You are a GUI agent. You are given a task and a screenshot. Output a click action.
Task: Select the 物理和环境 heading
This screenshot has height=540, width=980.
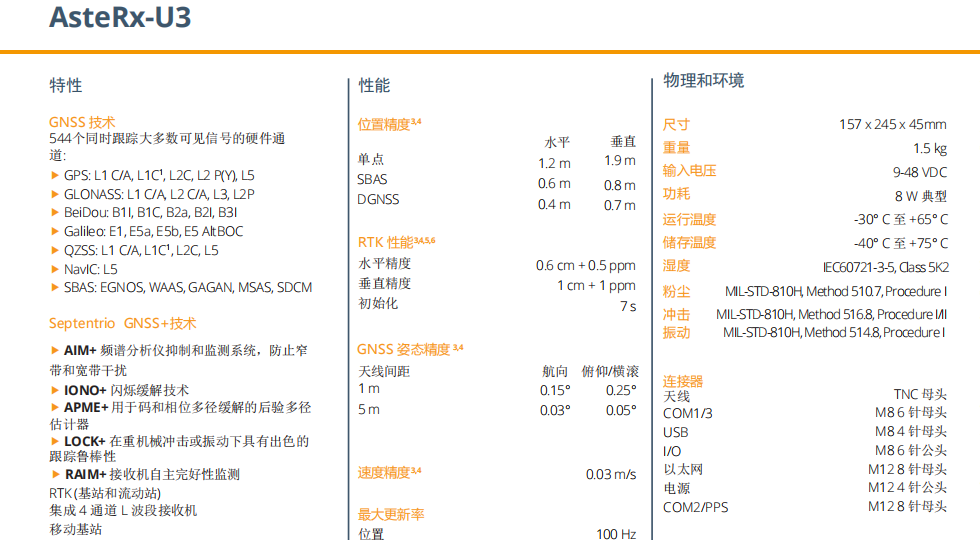[703, 81]
